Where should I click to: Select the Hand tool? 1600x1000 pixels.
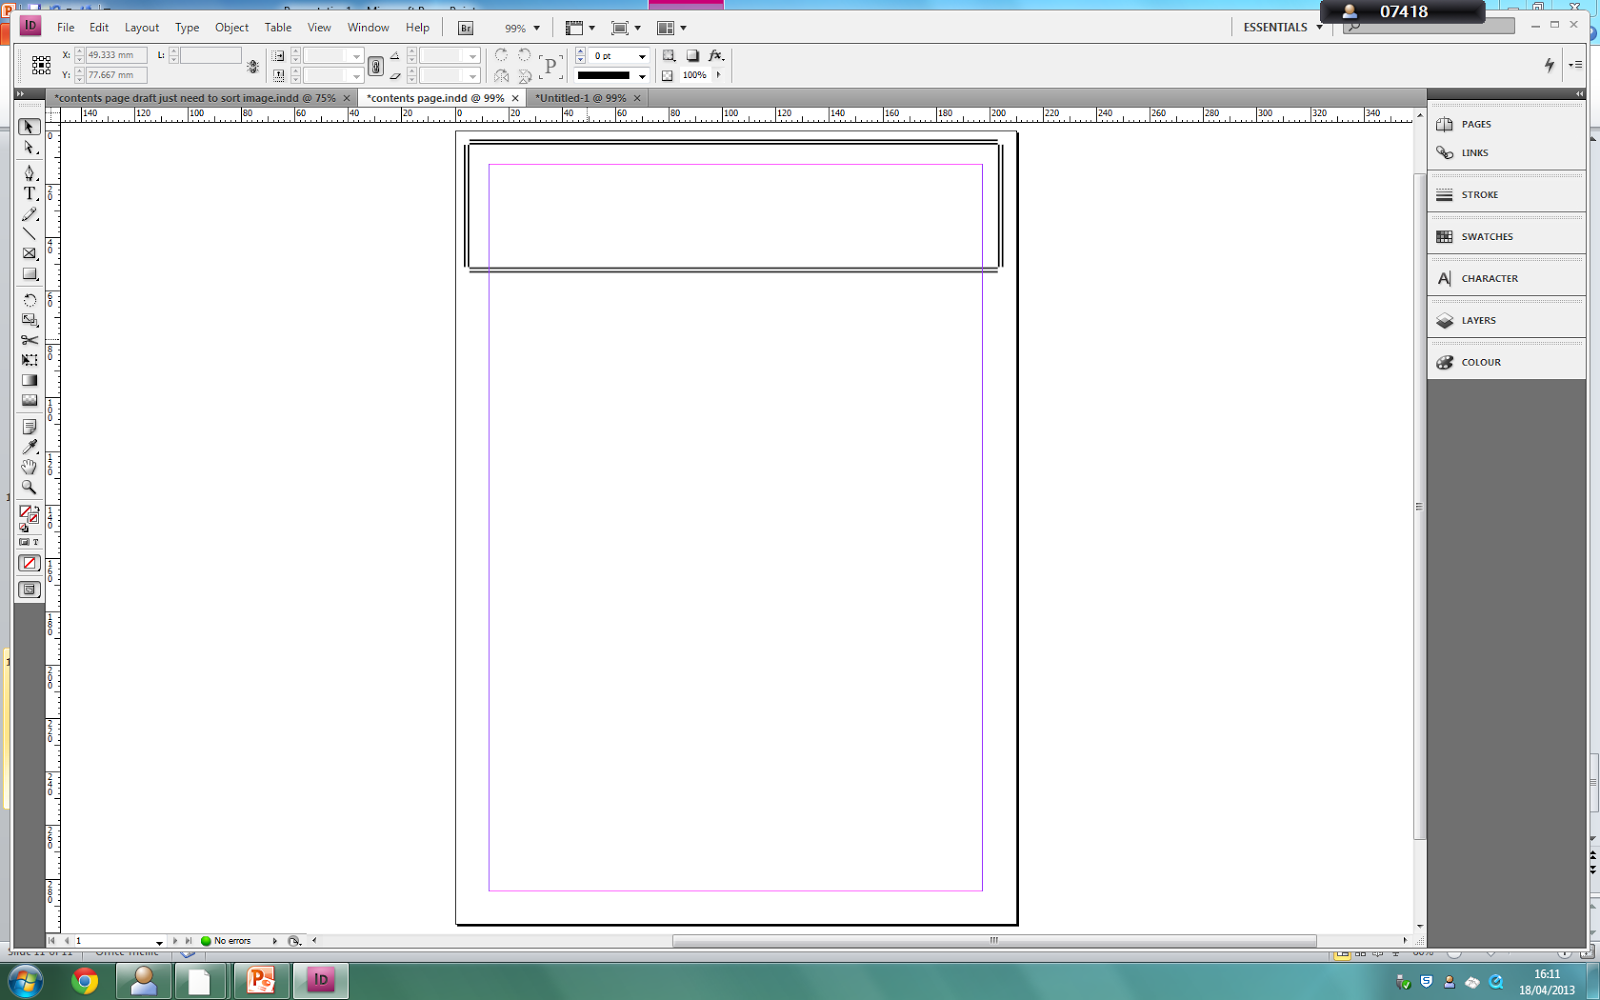pos(29,467)
